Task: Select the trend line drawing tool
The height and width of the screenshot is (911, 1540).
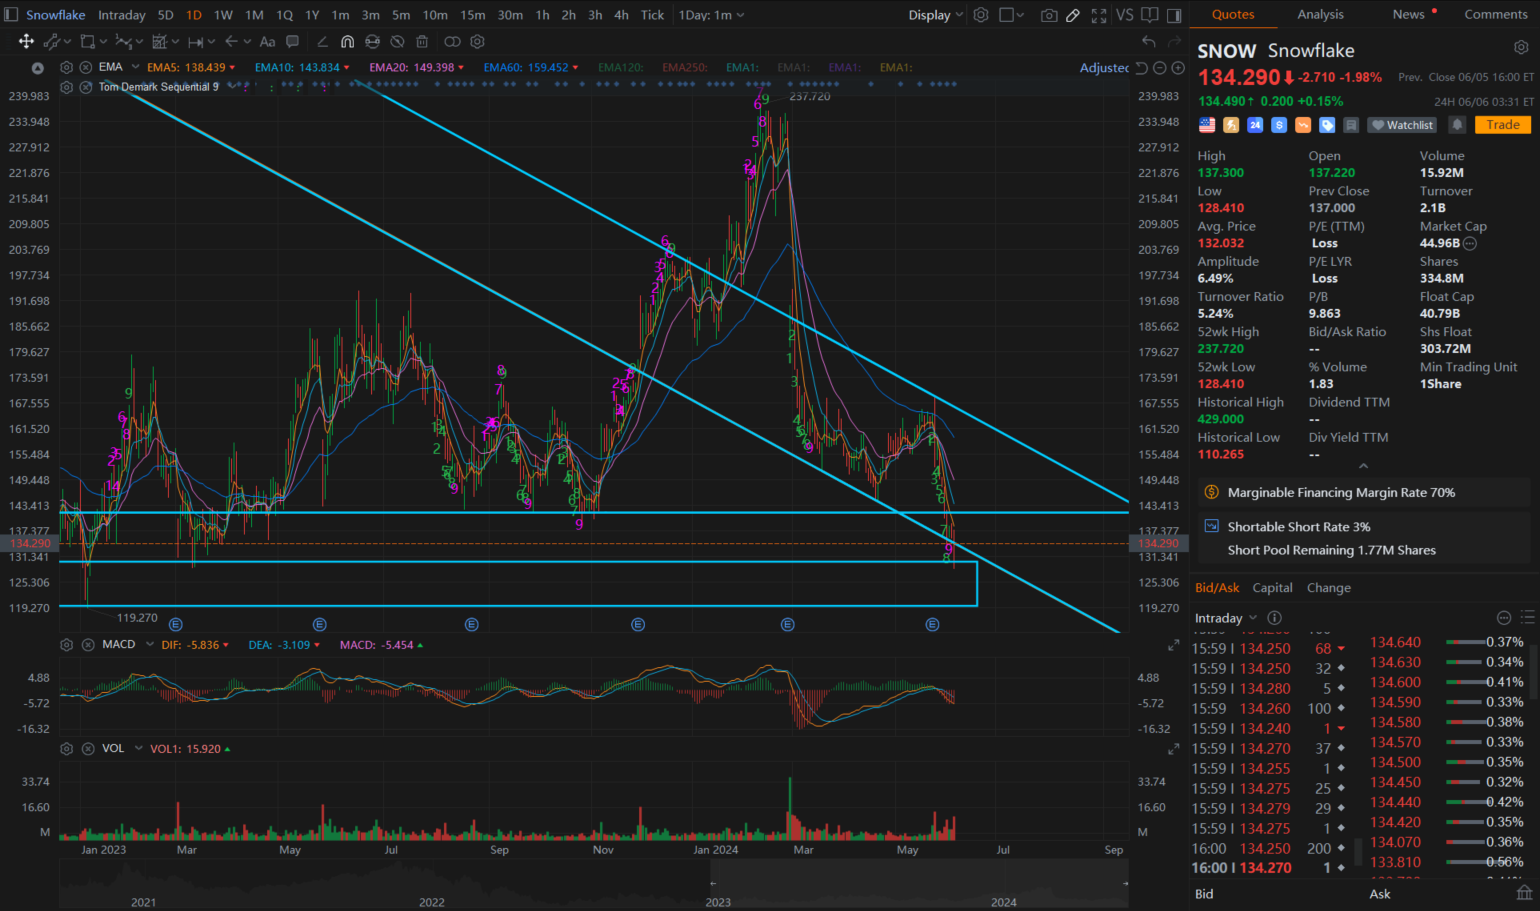Action: [x=52, y=41]
